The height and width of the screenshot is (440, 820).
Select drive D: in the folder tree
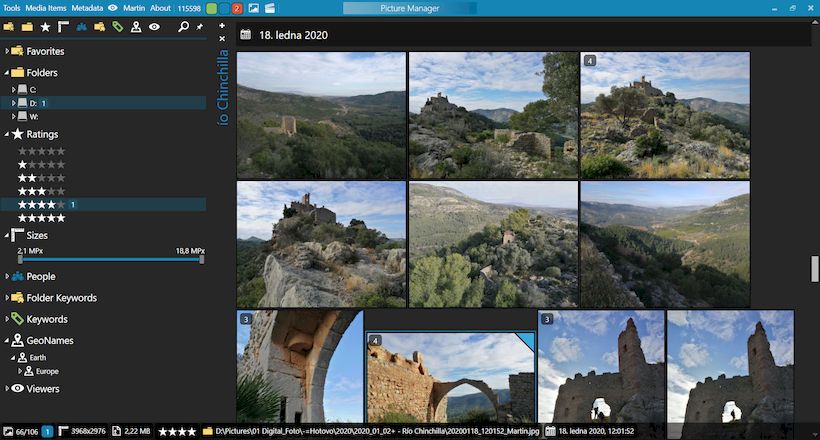(x=103, y=103)
